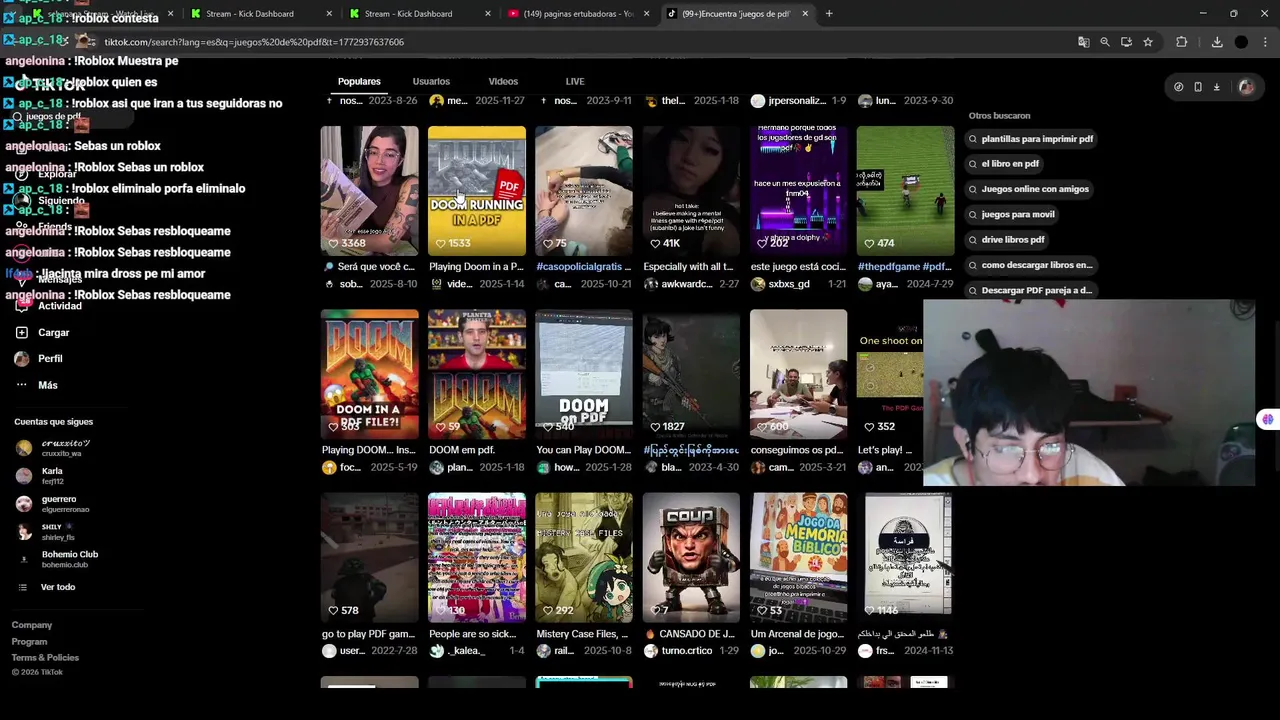Open the 'DOOM on PDF' video thumbnail

point(584,374)
